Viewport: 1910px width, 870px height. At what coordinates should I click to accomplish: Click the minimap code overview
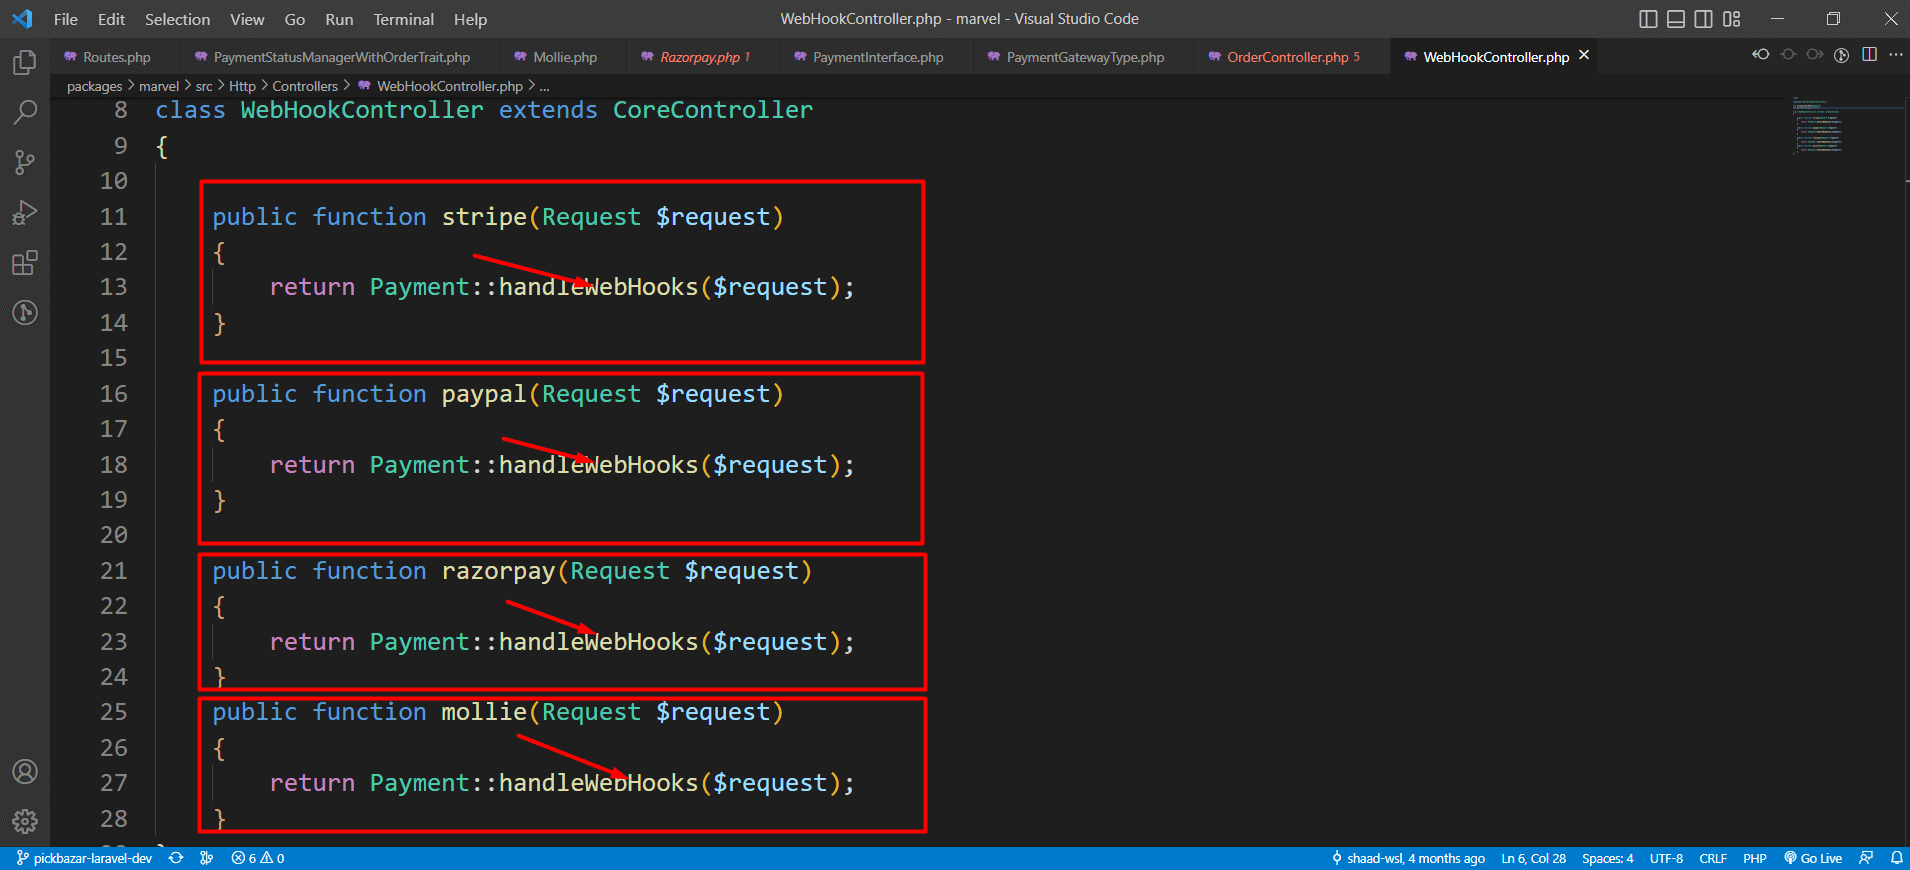pos(1820,127)
